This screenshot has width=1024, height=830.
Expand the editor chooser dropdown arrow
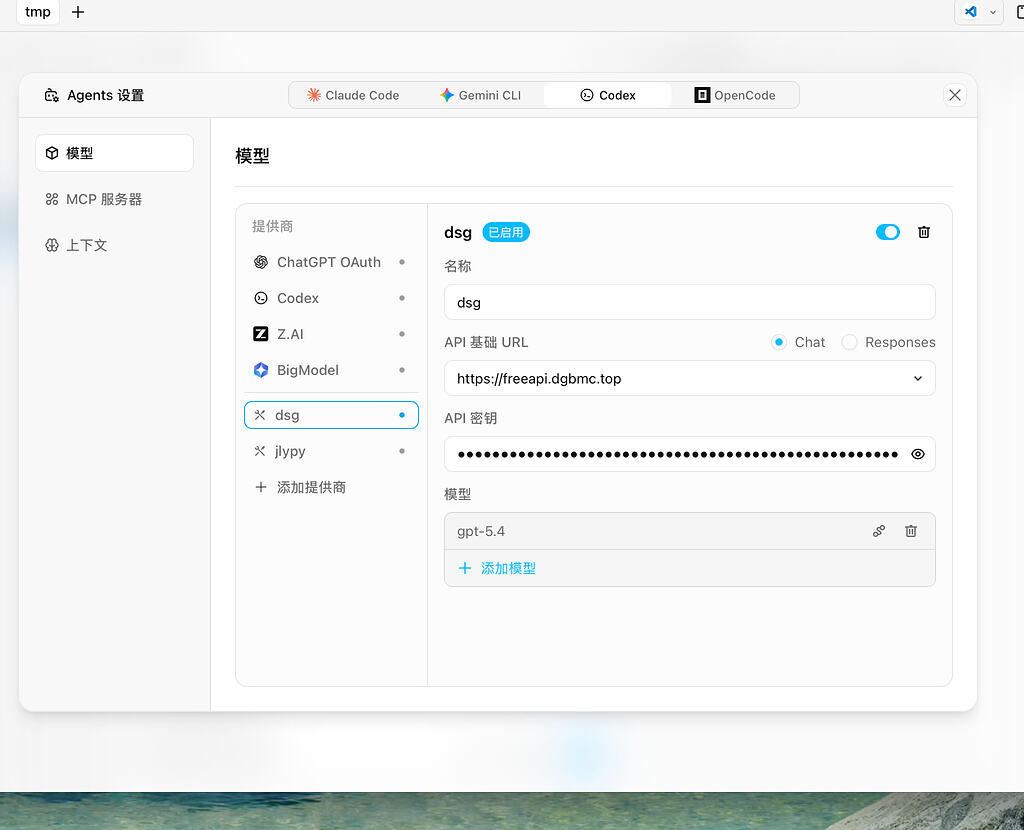tap(993, 12)
